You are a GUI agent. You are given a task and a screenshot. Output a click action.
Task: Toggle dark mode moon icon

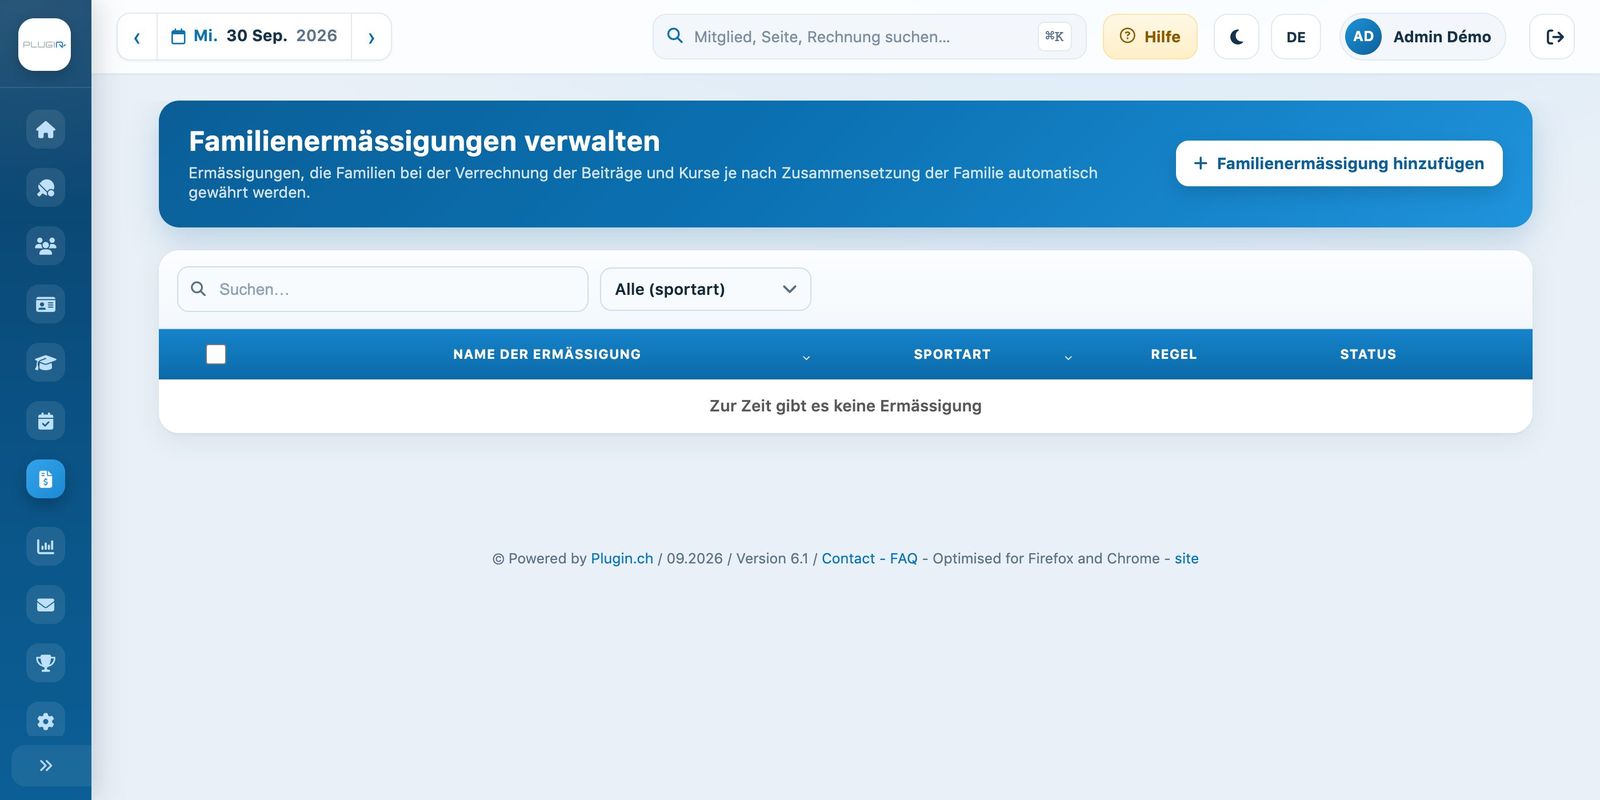(1236, 36)
